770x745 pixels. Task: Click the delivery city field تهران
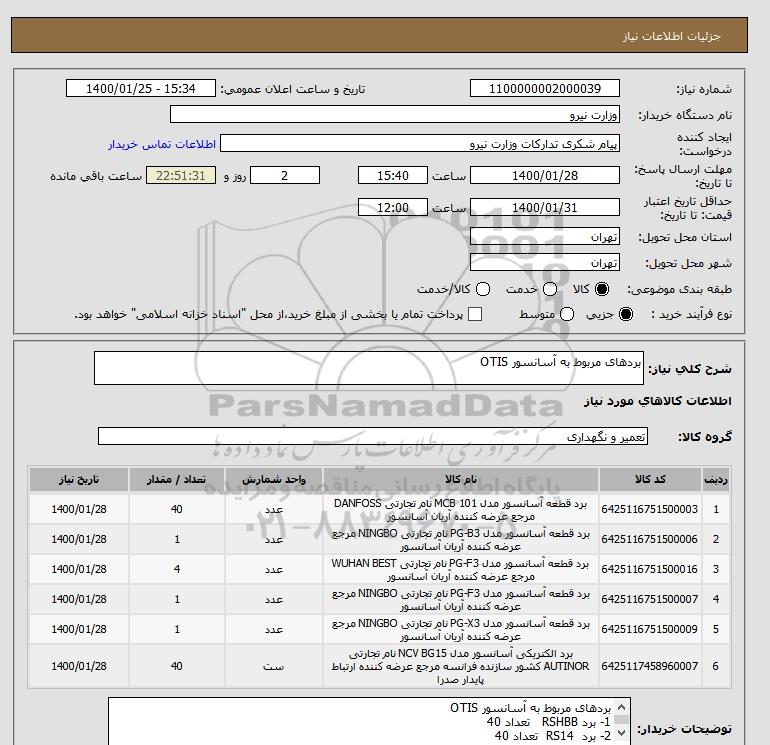[x=545, y=263]
